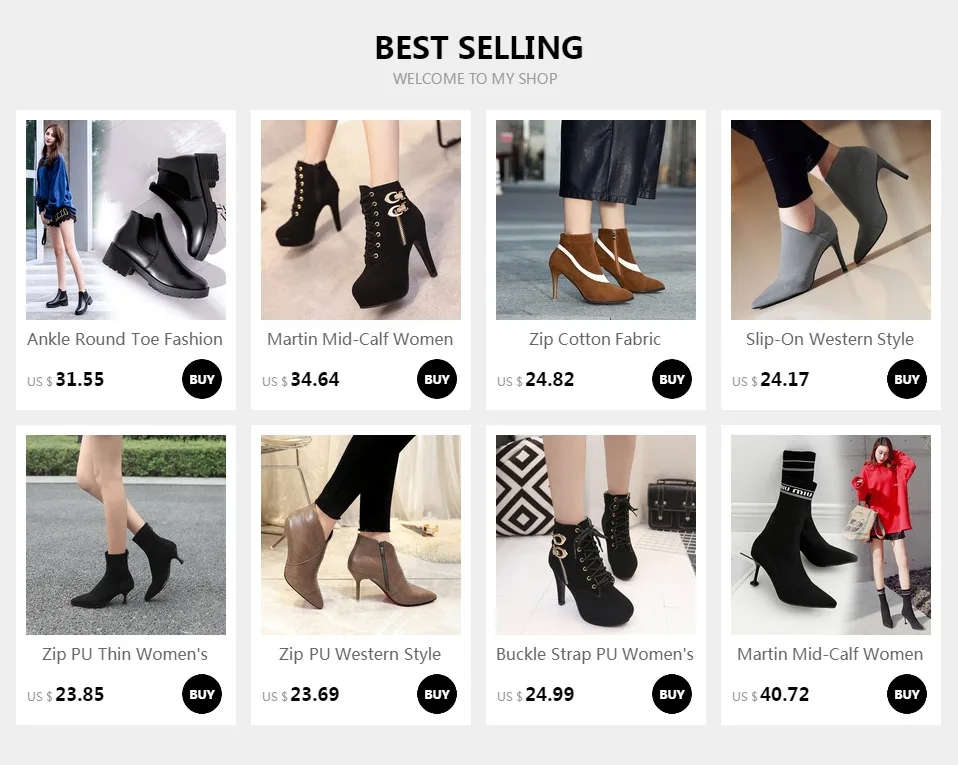
Task: View the gray pointed heel bootie photo
Action: [x=831, y=220]
